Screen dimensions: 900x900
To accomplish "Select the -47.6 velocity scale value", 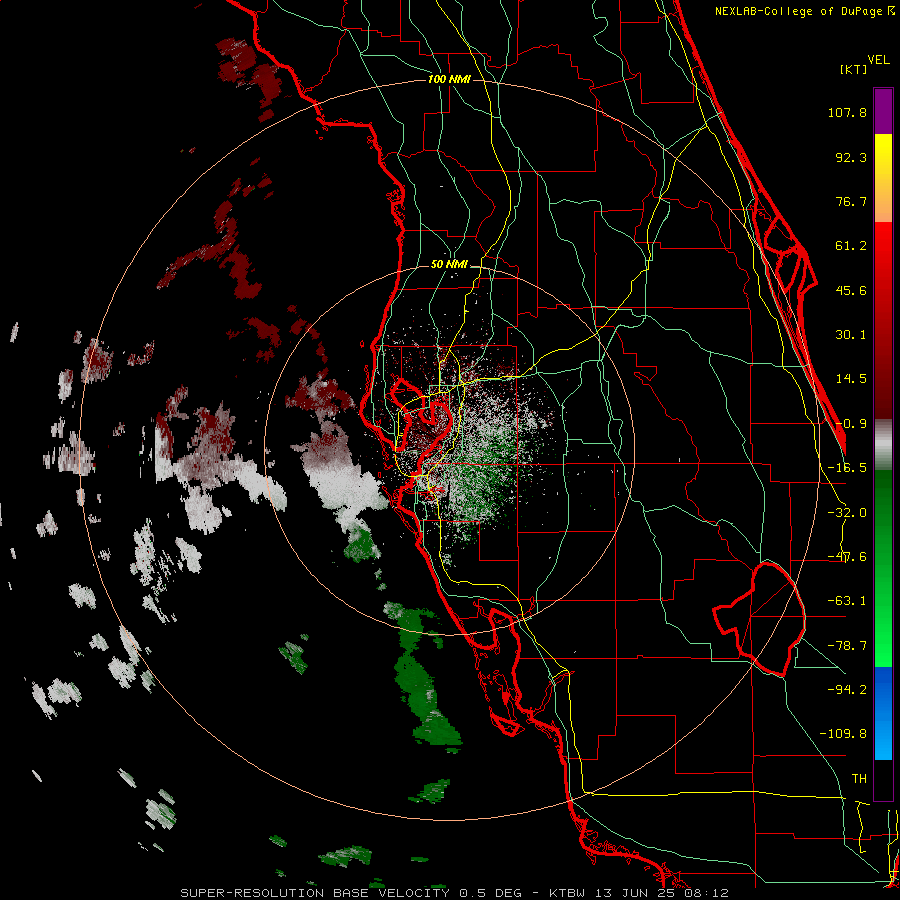I will tap(847, 557).
